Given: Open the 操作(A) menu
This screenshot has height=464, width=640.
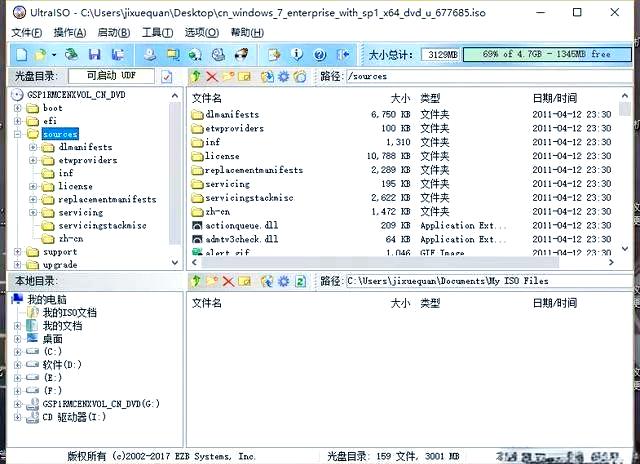Looking at the screenshot, I should tap(70, 32).
